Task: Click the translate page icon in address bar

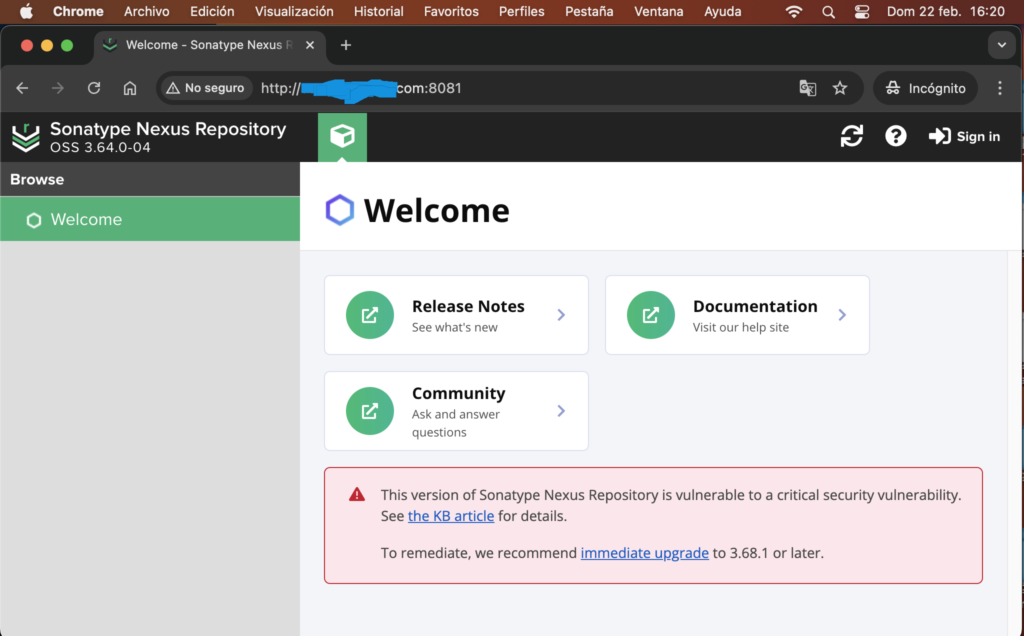Action: point(808,88)
